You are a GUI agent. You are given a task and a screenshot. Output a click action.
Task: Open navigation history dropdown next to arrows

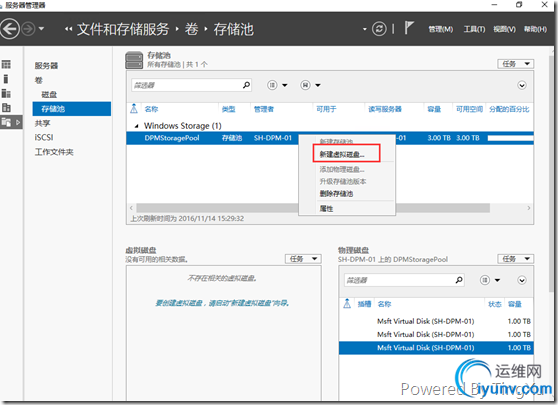42,28
